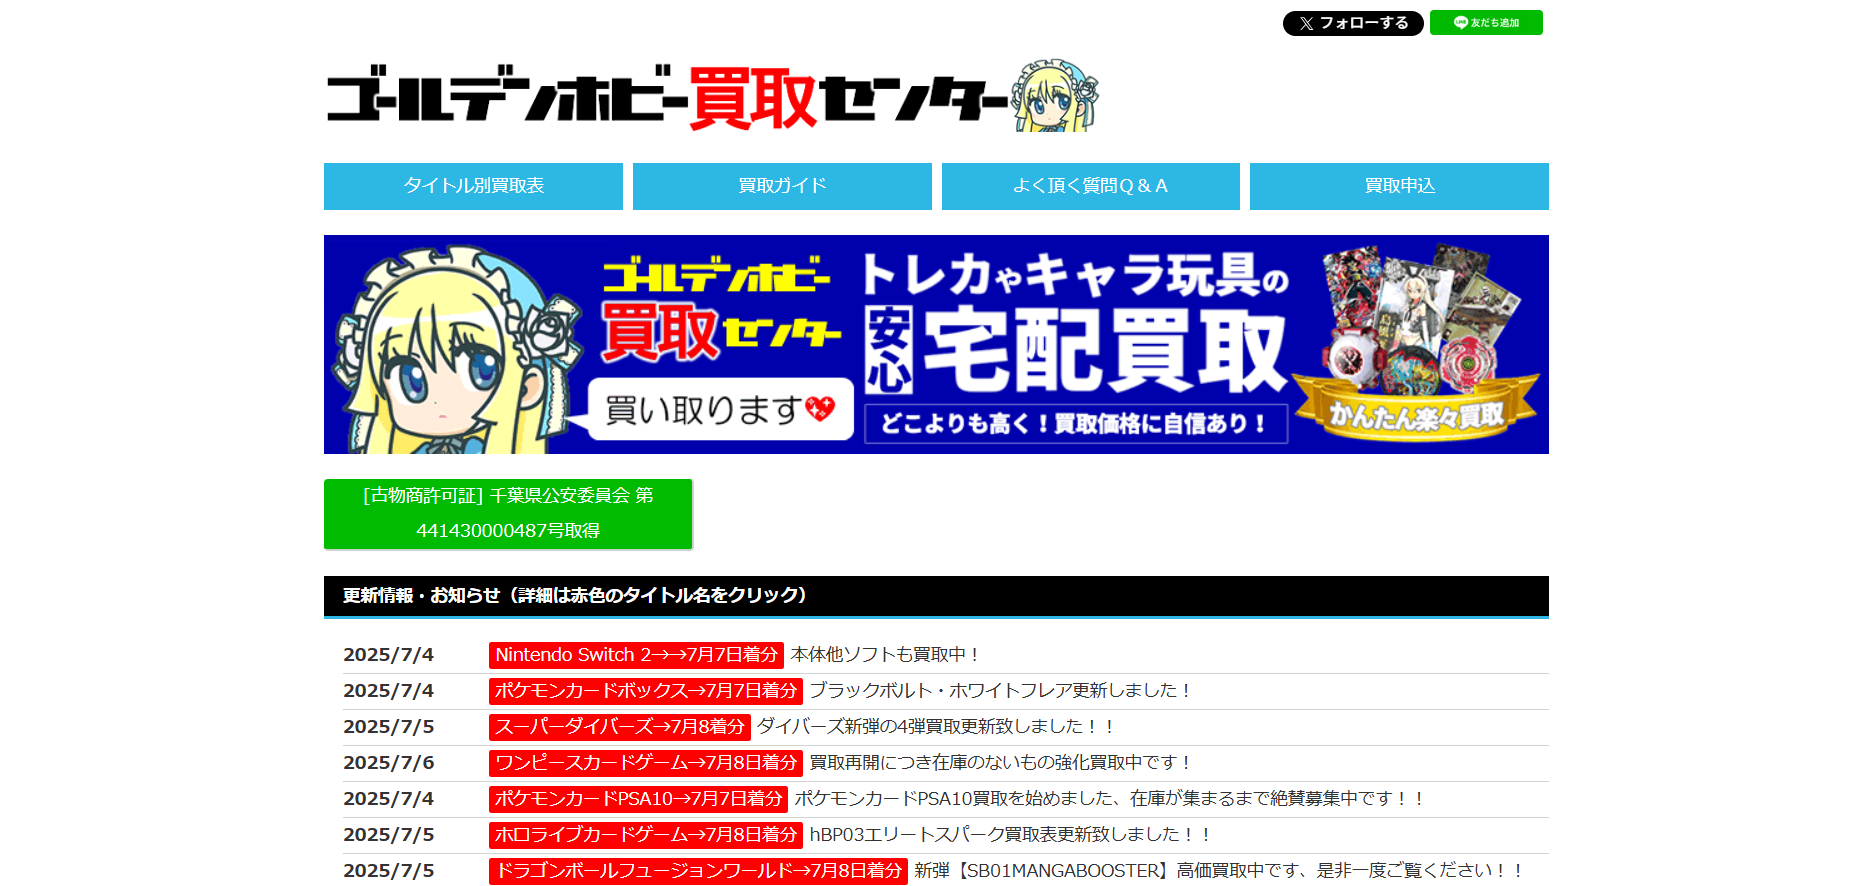Image resolution: width=1871 pixels, height=886 pixels.
Task: Open ポケモンカードボックス→7月7日着分 link
Action: 646,691
